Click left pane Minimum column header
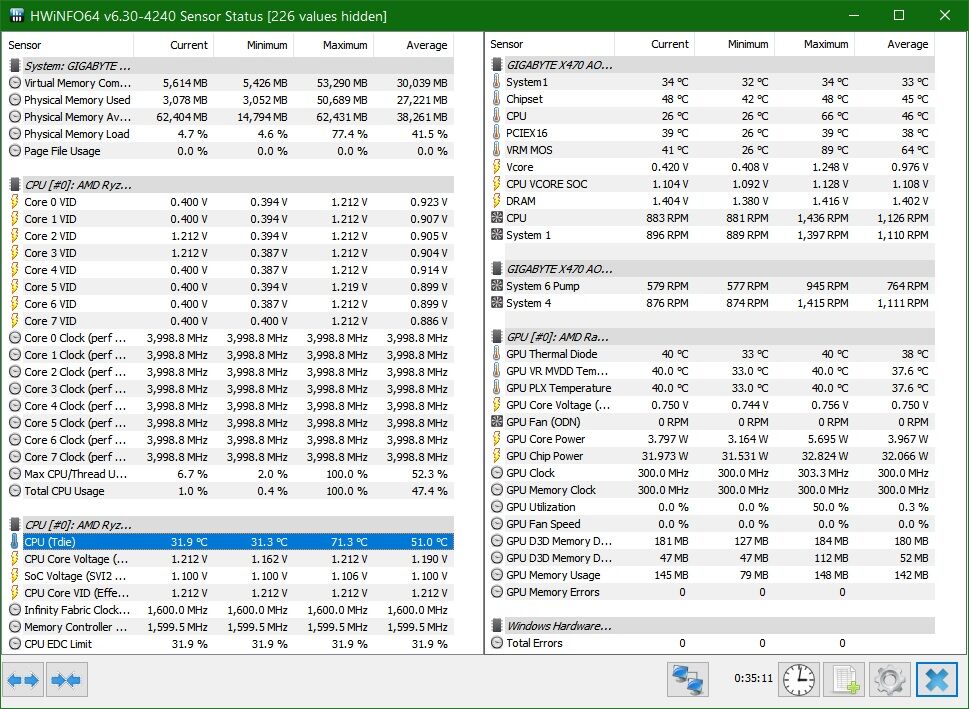The image size is (969, 709). pyautogui.click(x=253, y=45)
